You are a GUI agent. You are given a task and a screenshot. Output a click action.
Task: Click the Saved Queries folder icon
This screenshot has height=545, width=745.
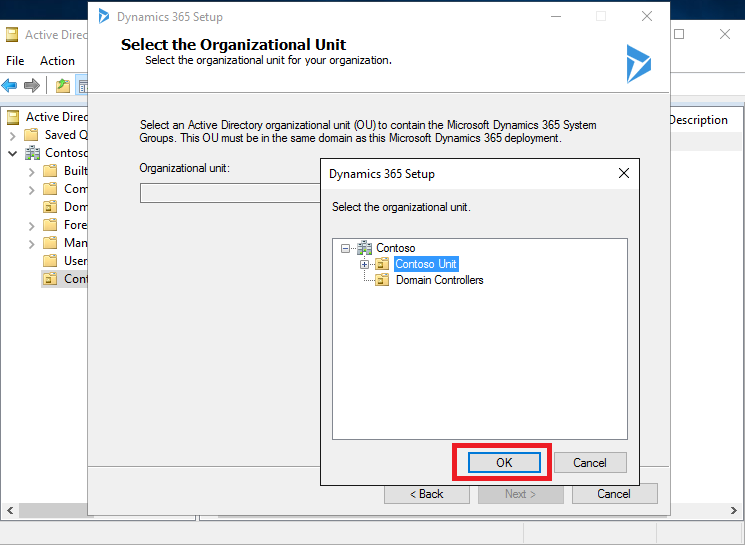point(31,135)
